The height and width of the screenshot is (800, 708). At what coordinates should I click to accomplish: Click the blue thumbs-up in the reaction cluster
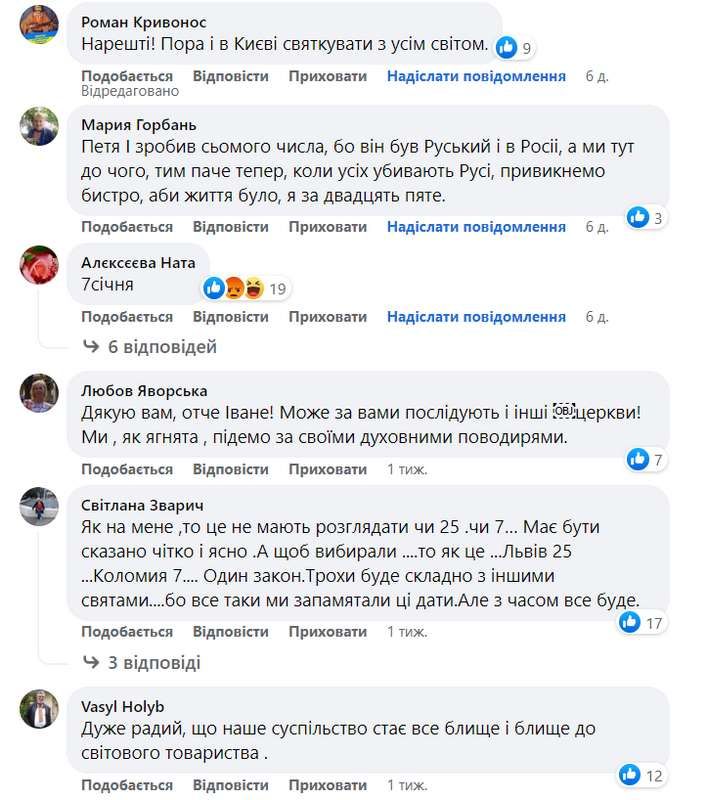(212, 288)
